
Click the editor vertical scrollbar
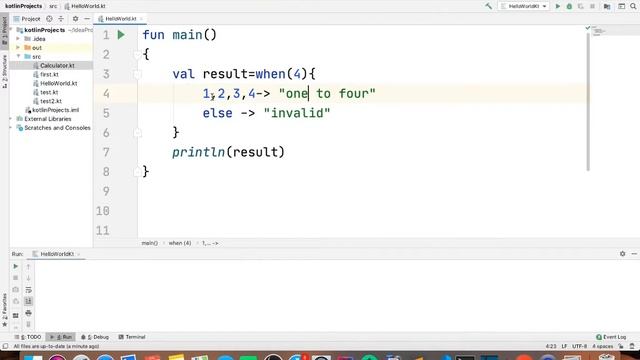tap(588, 102)
